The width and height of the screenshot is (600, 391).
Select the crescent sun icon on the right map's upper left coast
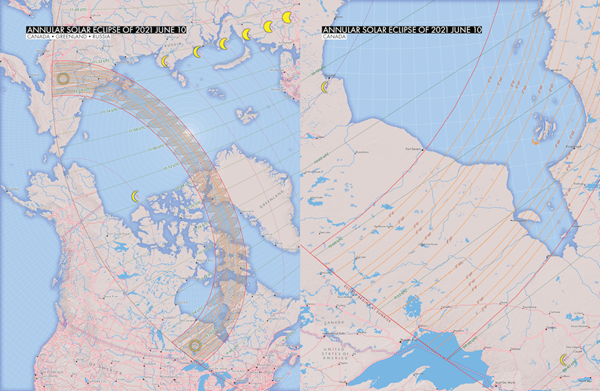[x=324, y=87]
